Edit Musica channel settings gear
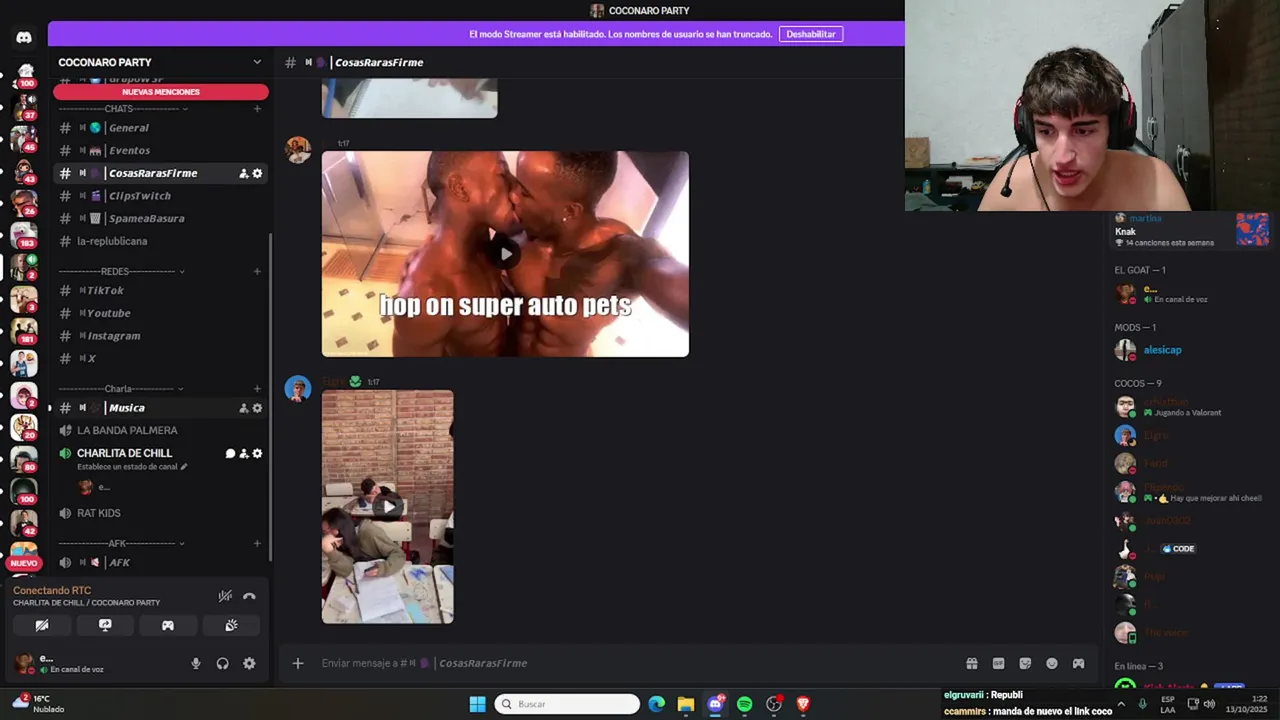1280x720 pixels. point(257,408)
